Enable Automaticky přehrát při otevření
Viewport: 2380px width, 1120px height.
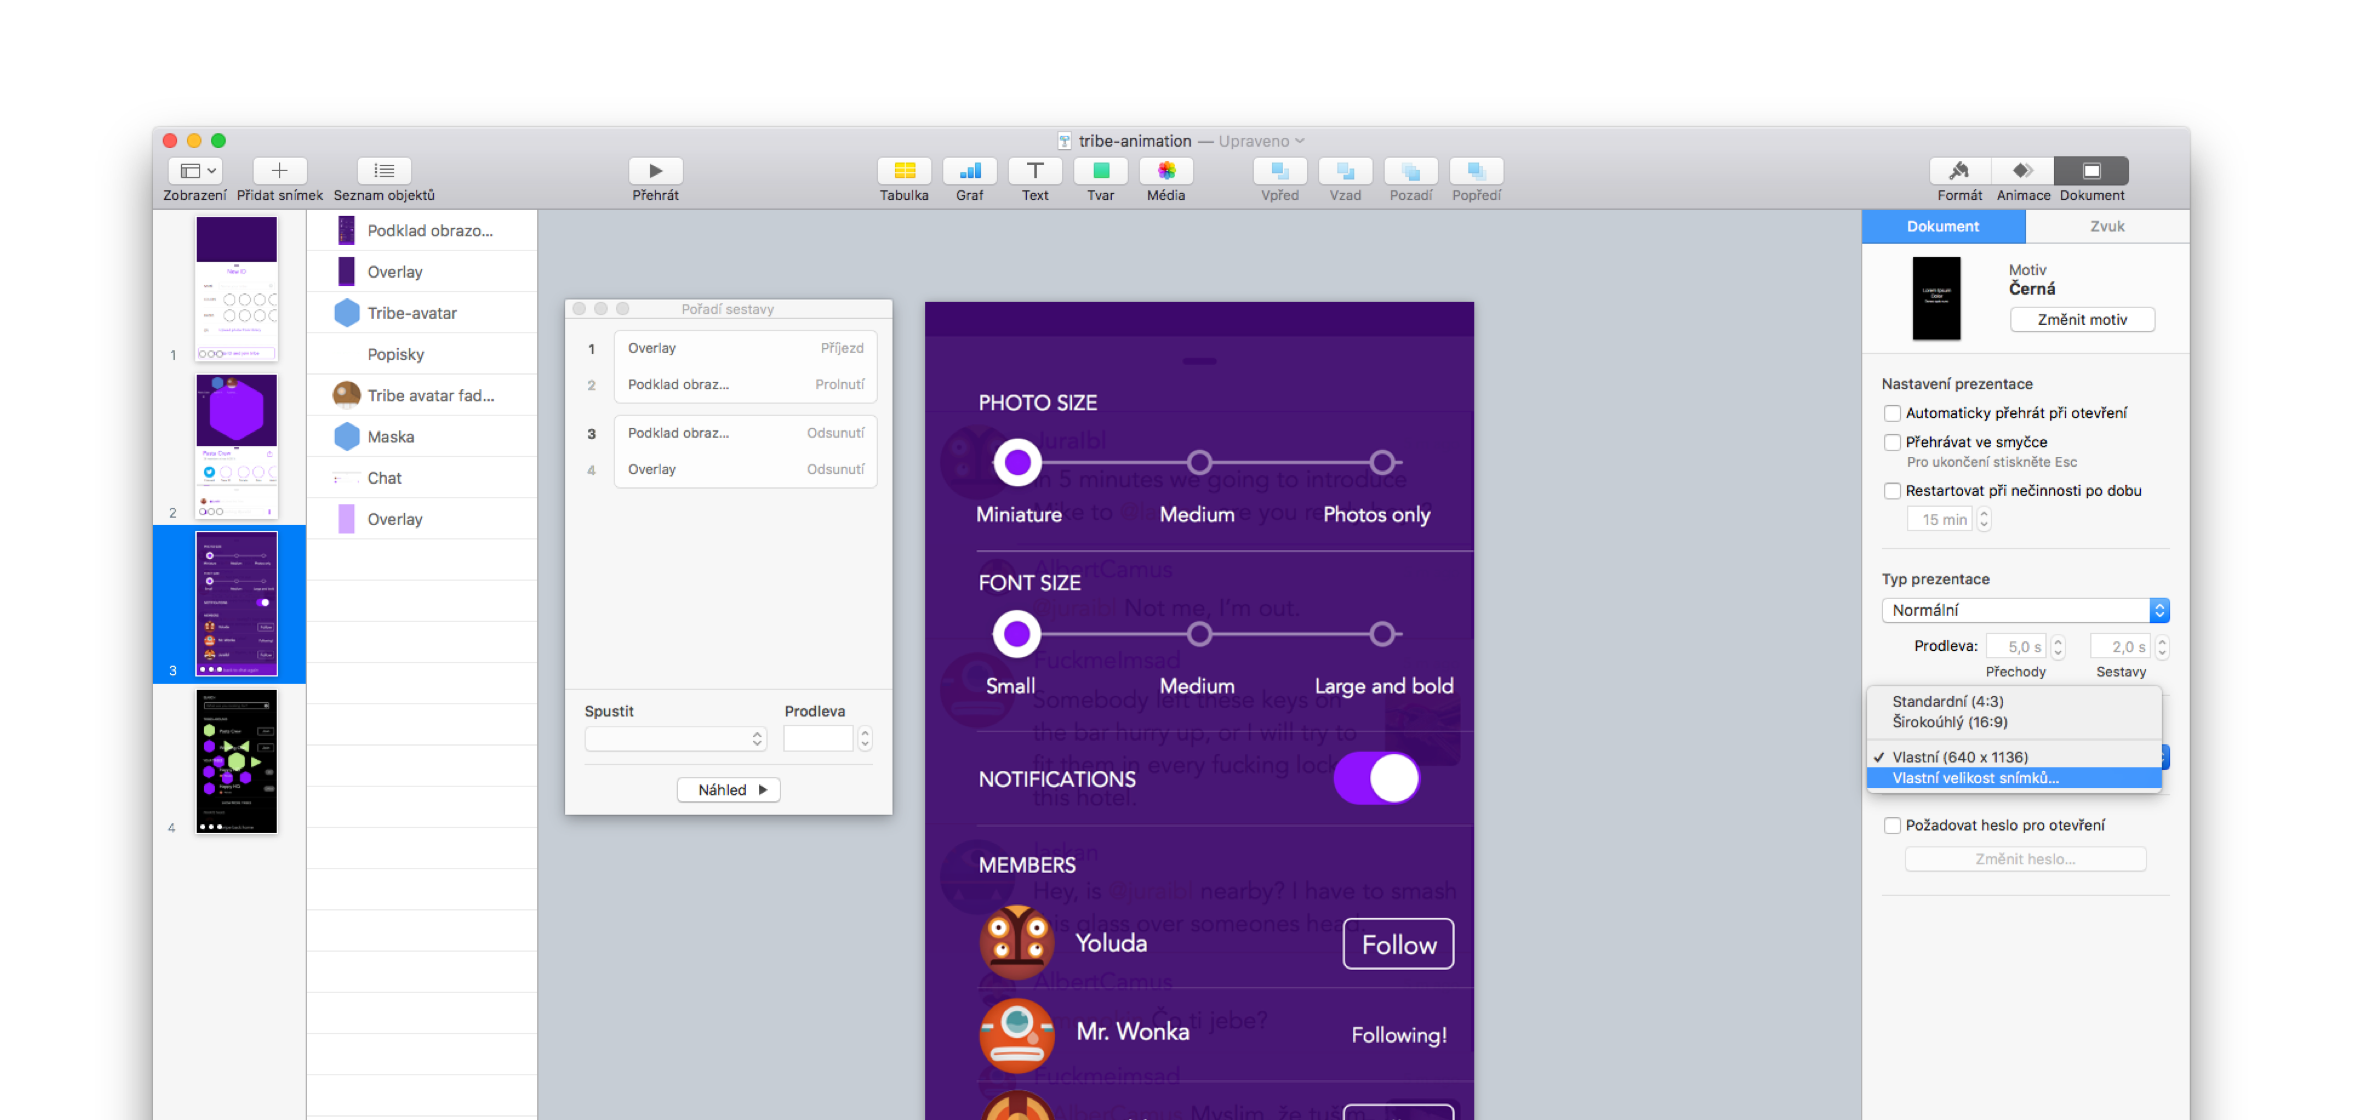(x=1892, y=413)
